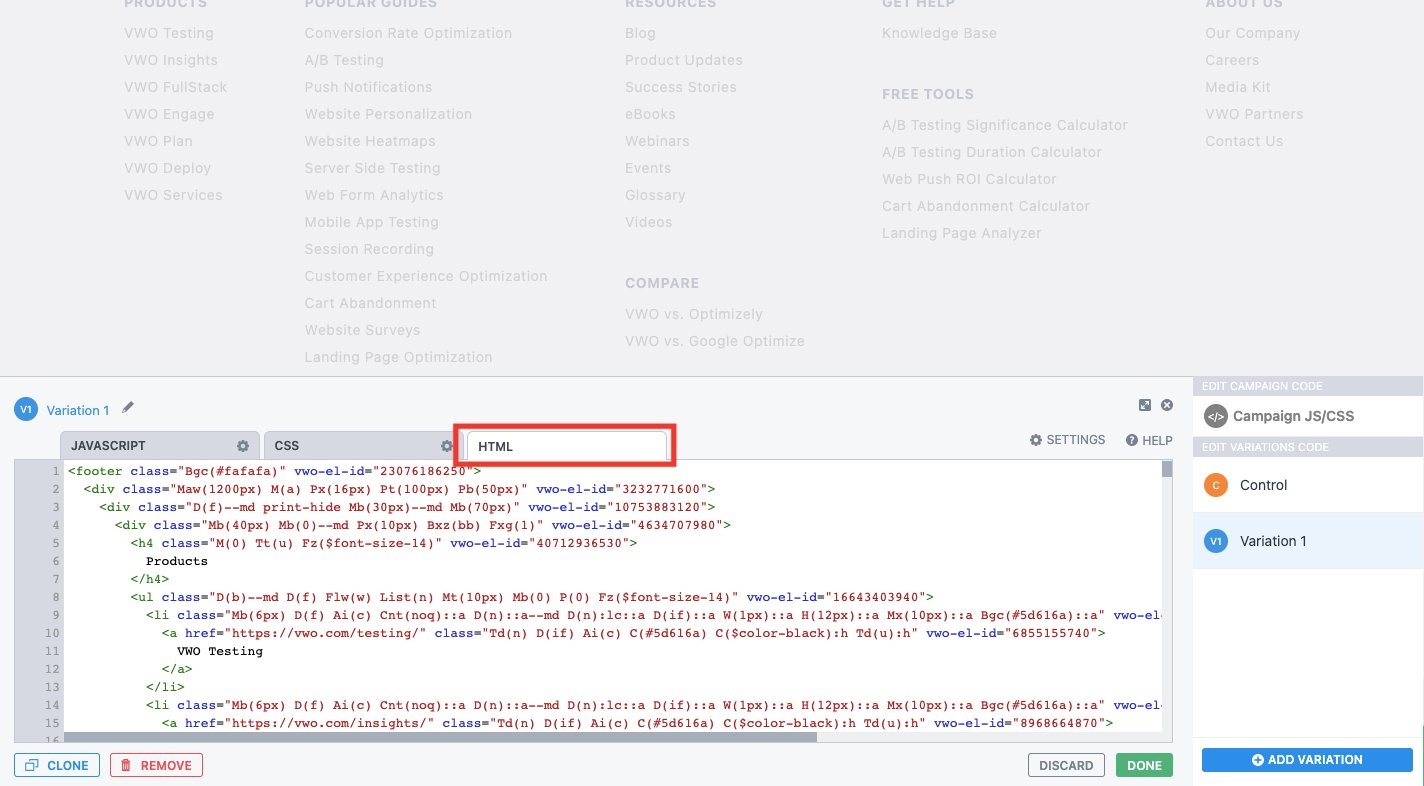Viewport: 1424px width, 786px height.
Task: Edit Variation 1 name with pencil icon
Action: click(x=128, y=408)
